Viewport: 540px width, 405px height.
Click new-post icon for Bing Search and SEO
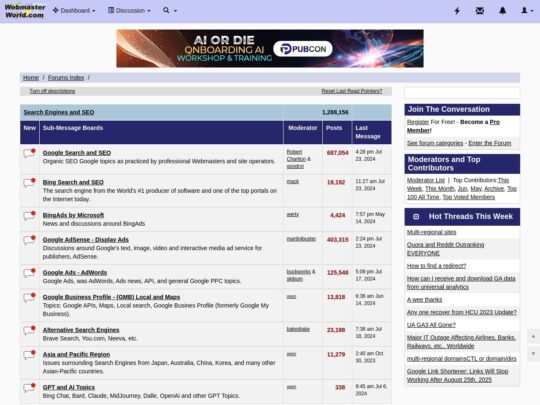[x=30, y=183]
